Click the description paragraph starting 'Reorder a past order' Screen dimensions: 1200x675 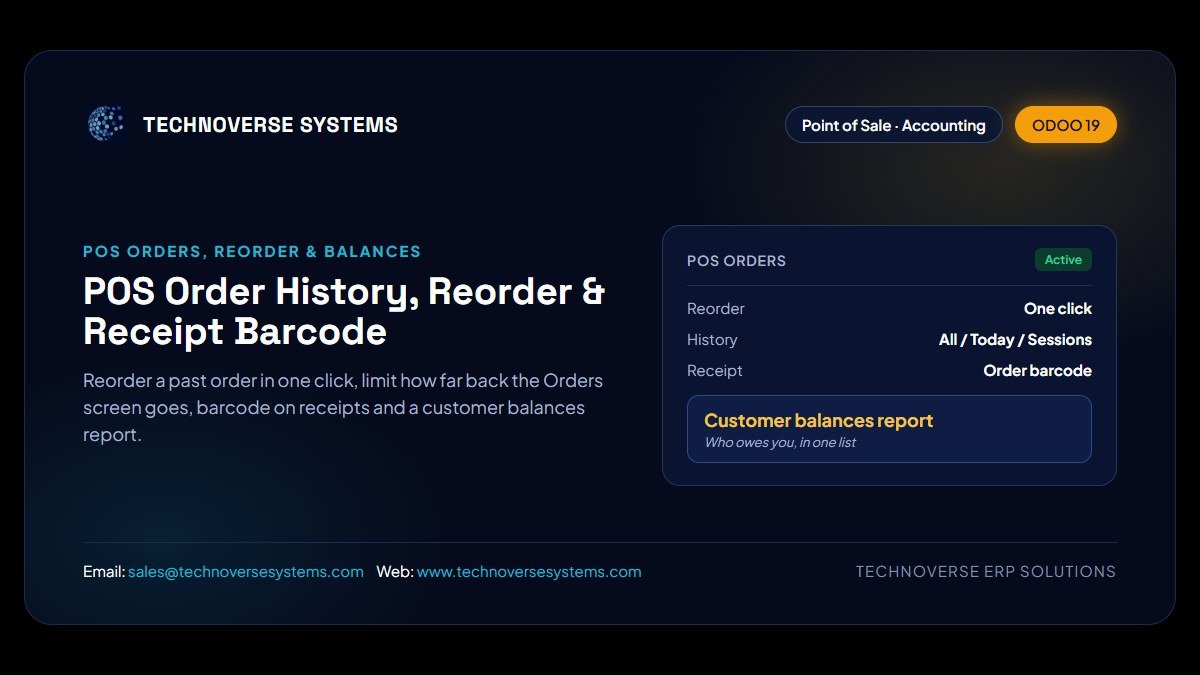[343, 408]
